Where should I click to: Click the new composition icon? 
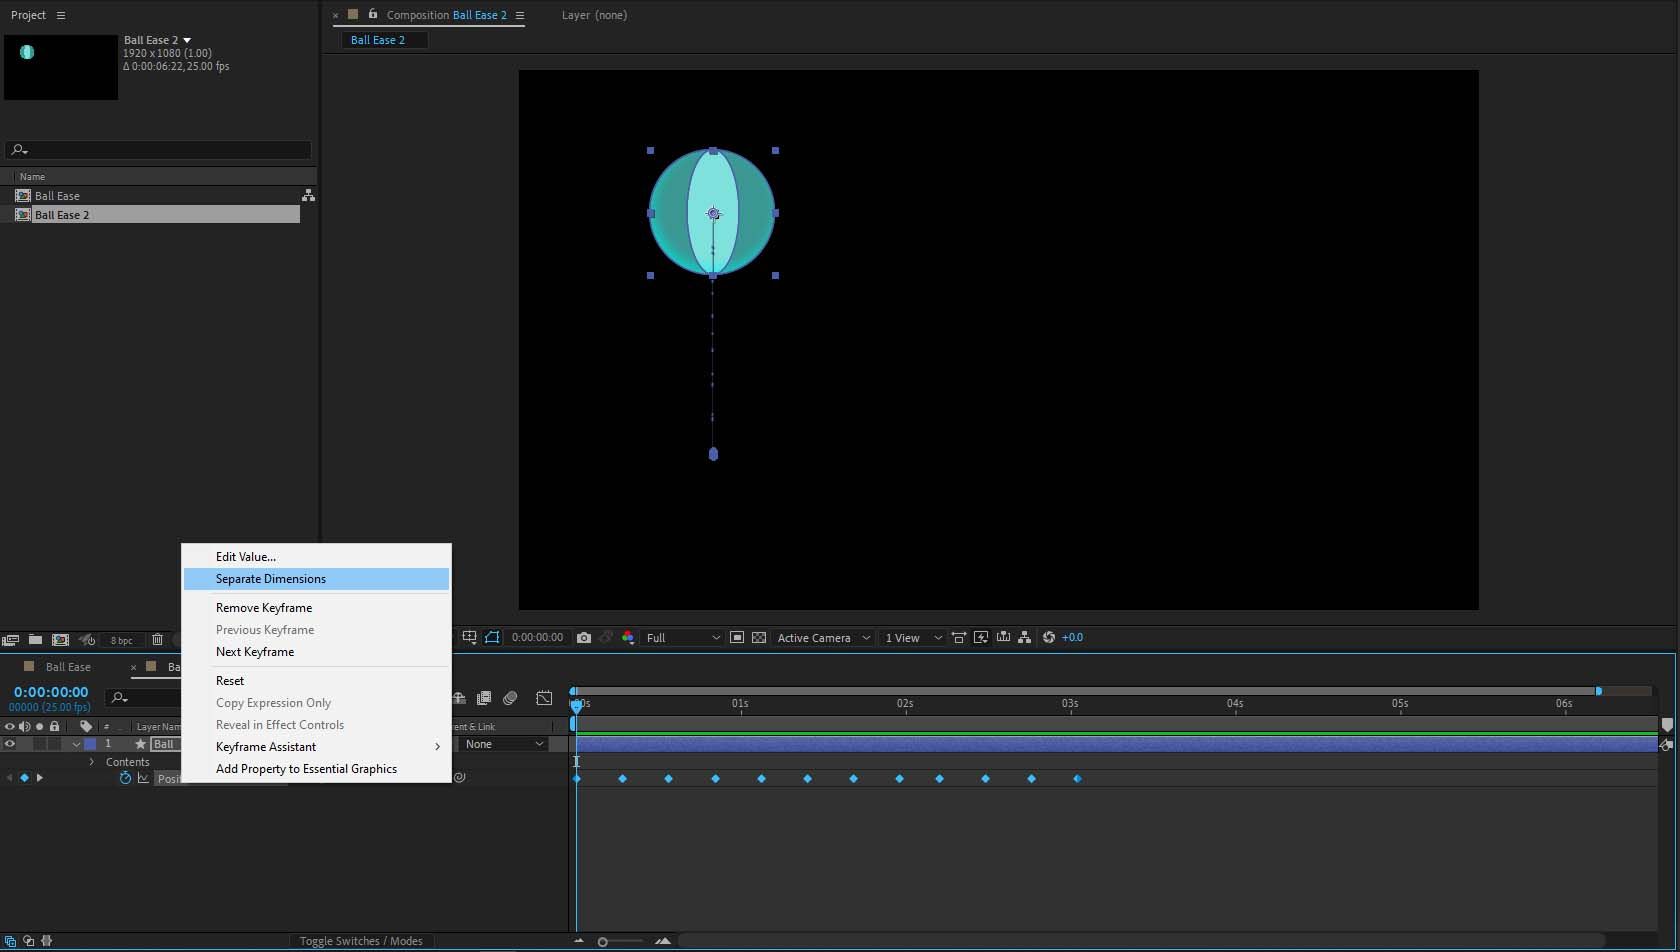coord(60,640)
